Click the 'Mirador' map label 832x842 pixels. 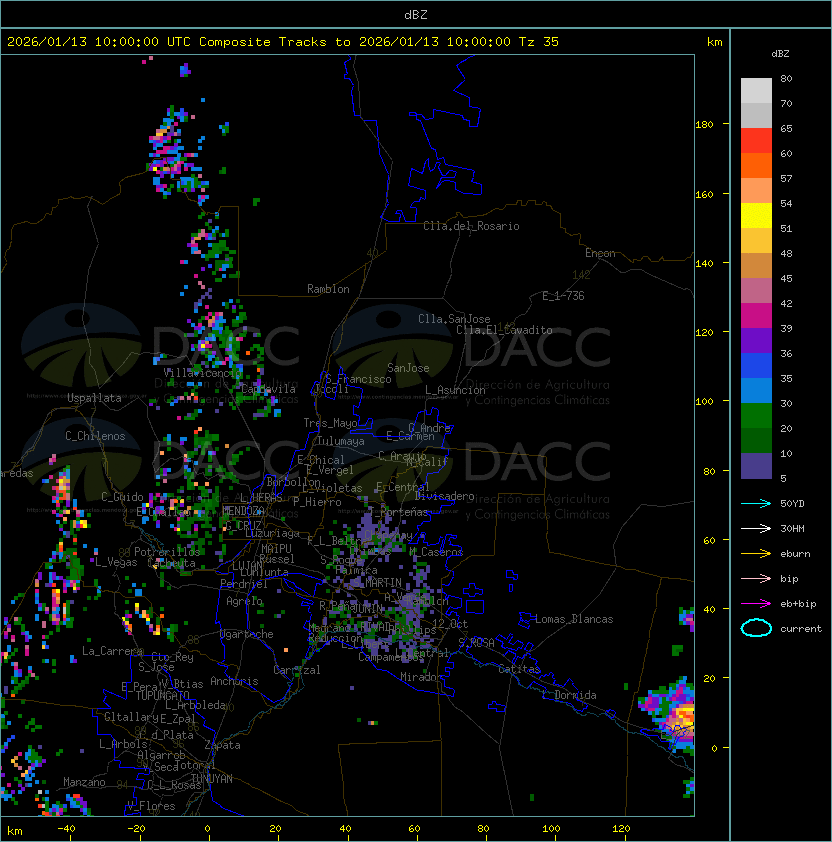pos(422,677)
